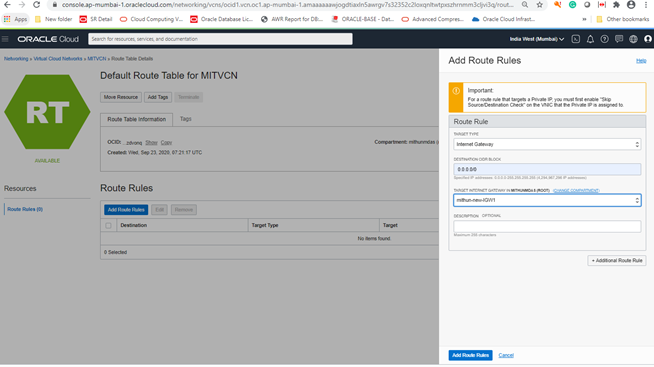Go to MITVCN breadcrumb

point(97,59)
